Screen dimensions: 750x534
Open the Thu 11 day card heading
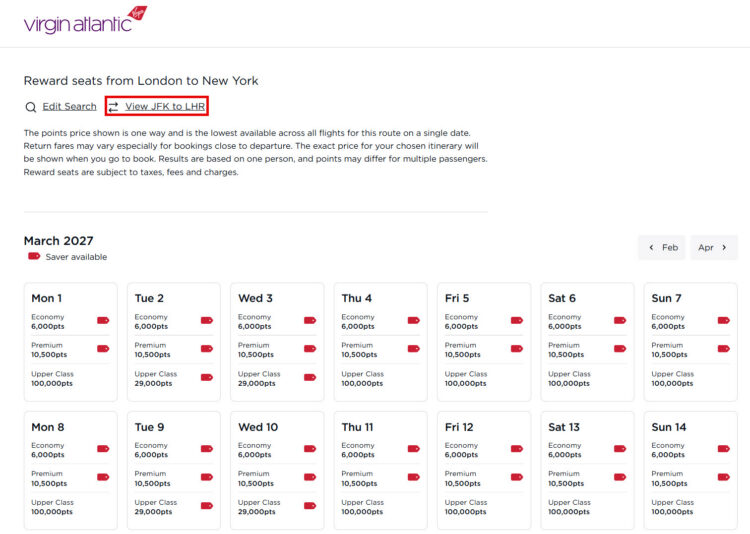coord(357,427)
